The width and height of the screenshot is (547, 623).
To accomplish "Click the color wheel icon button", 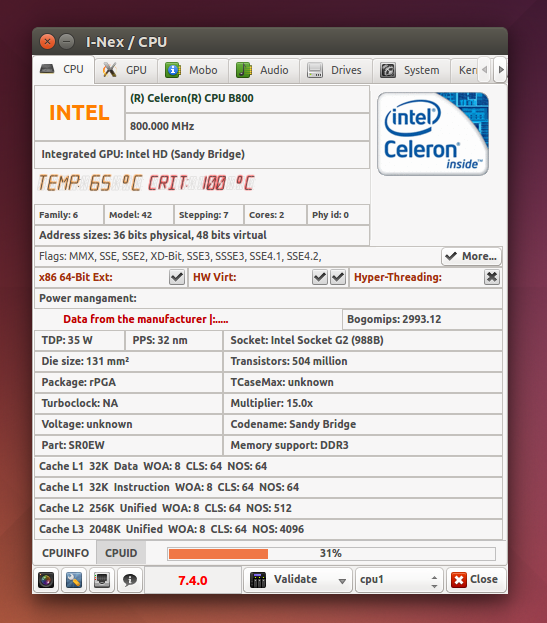I will pos(46,580).
